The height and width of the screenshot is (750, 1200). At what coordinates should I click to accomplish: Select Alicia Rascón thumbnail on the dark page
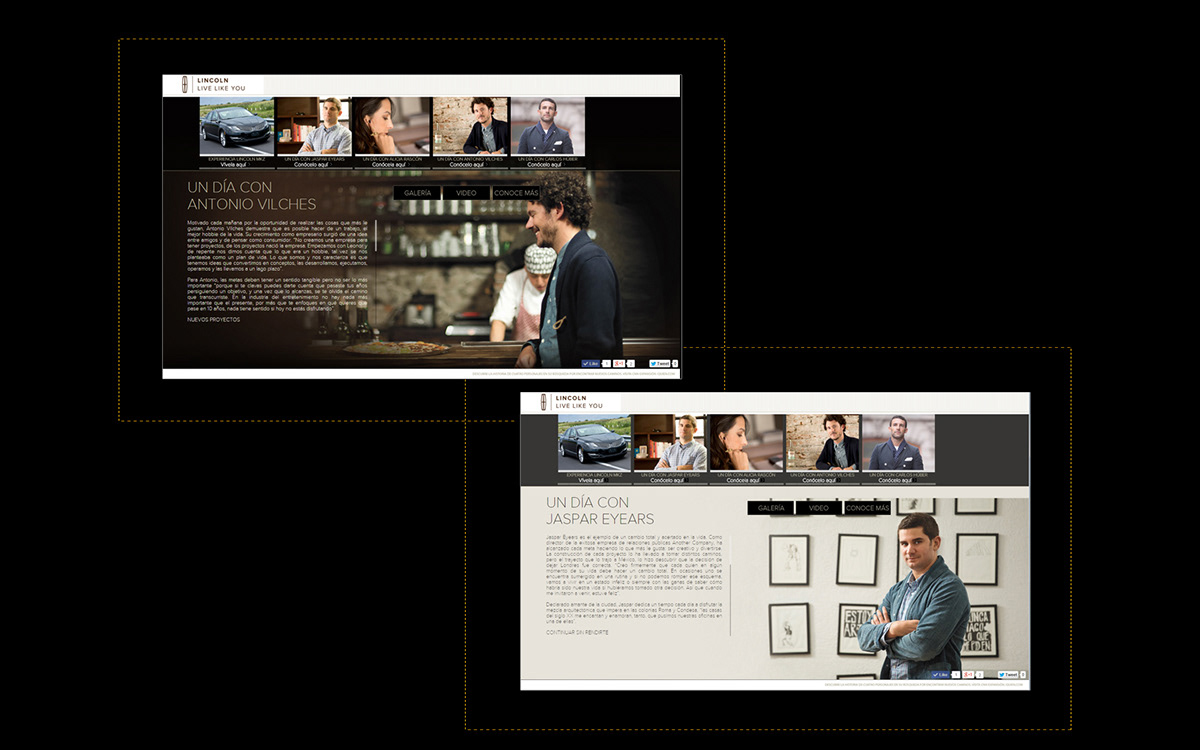[x=391, y=125]
